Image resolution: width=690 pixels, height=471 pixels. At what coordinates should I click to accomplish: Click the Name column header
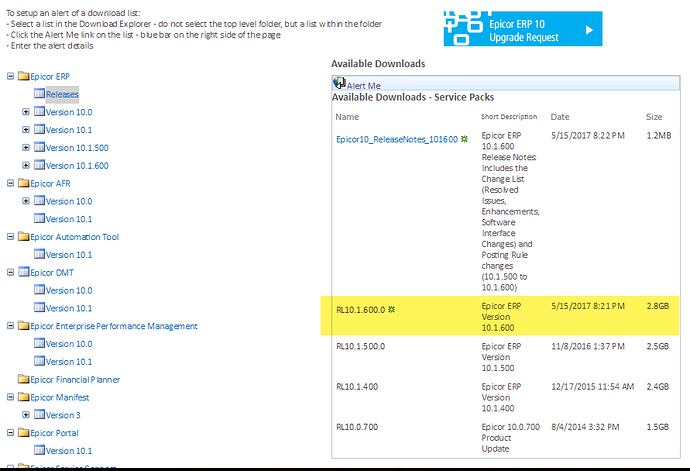(x=347, y=117)
